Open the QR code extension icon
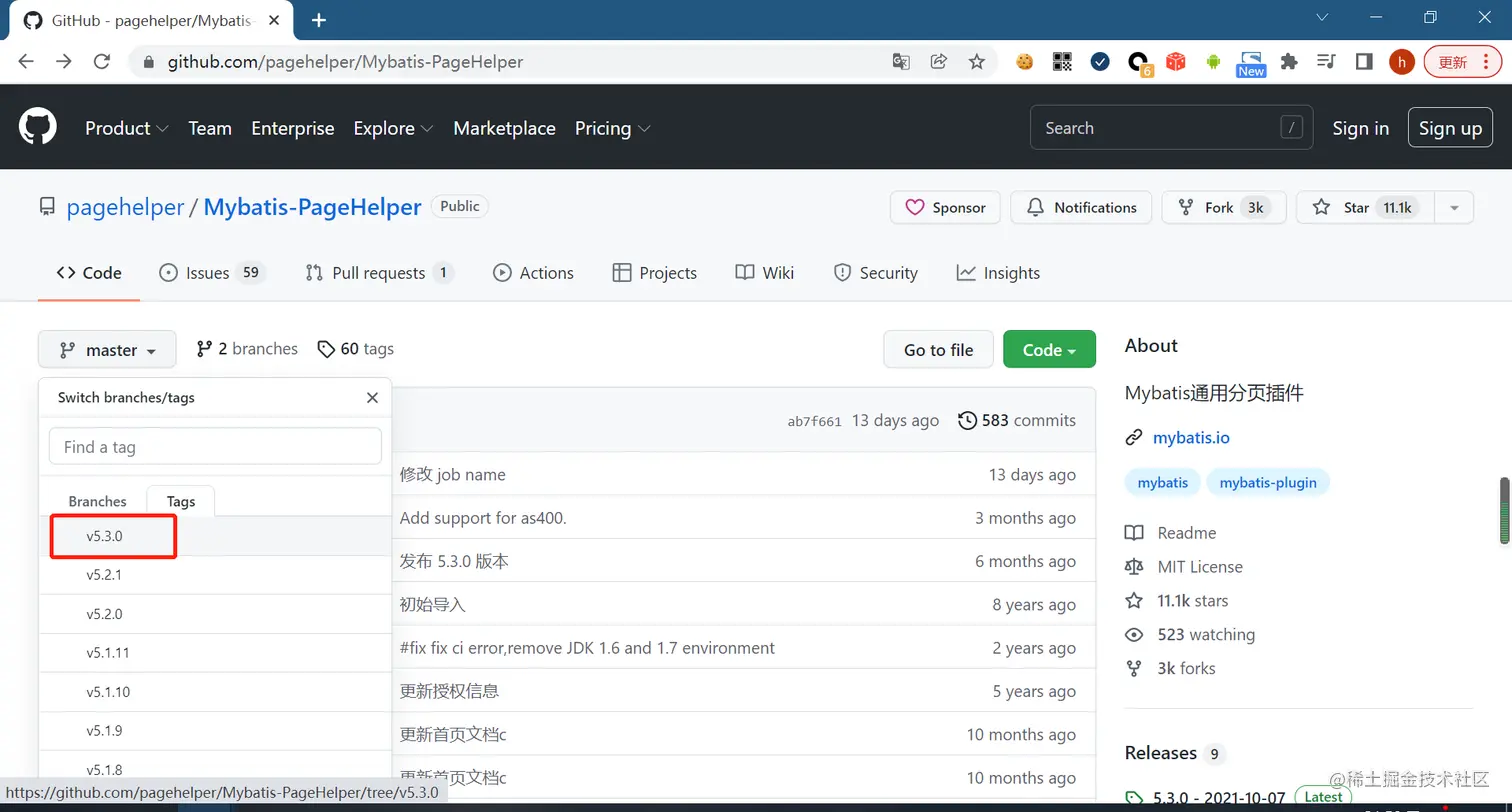Viewport: 1512px width, 812px height. pos(1062,62)
